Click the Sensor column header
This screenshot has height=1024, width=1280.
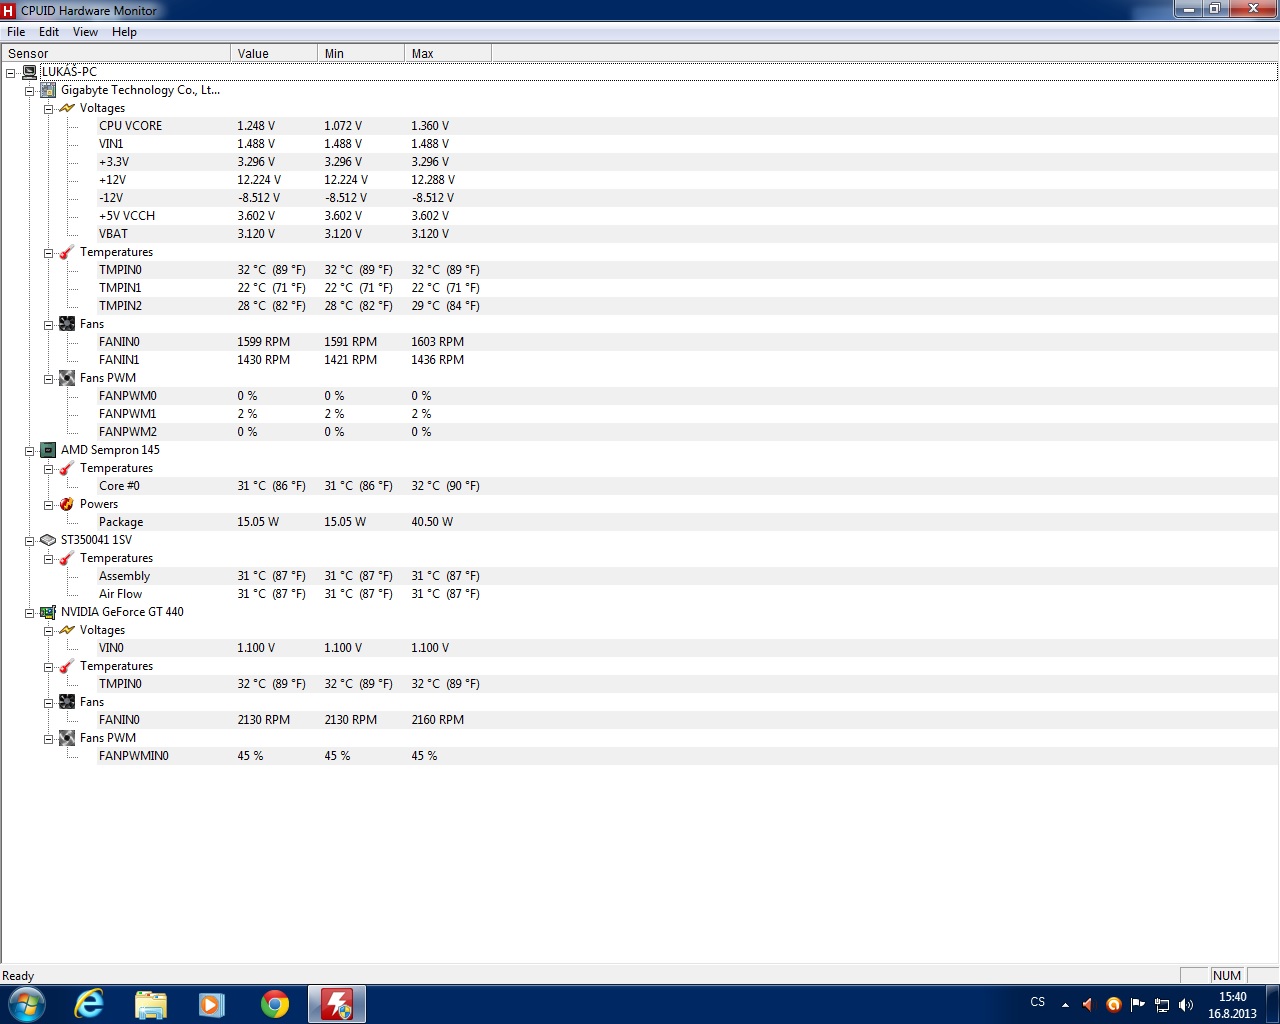(116, 53)
